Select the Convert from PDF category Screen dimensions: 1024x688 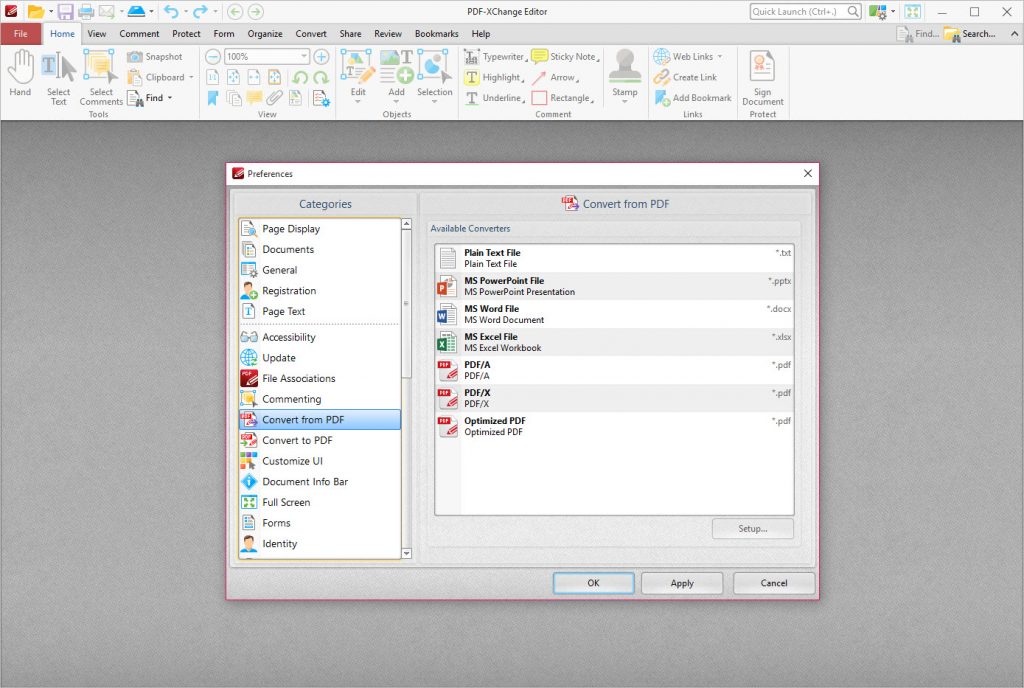click(x=305, y=419)
